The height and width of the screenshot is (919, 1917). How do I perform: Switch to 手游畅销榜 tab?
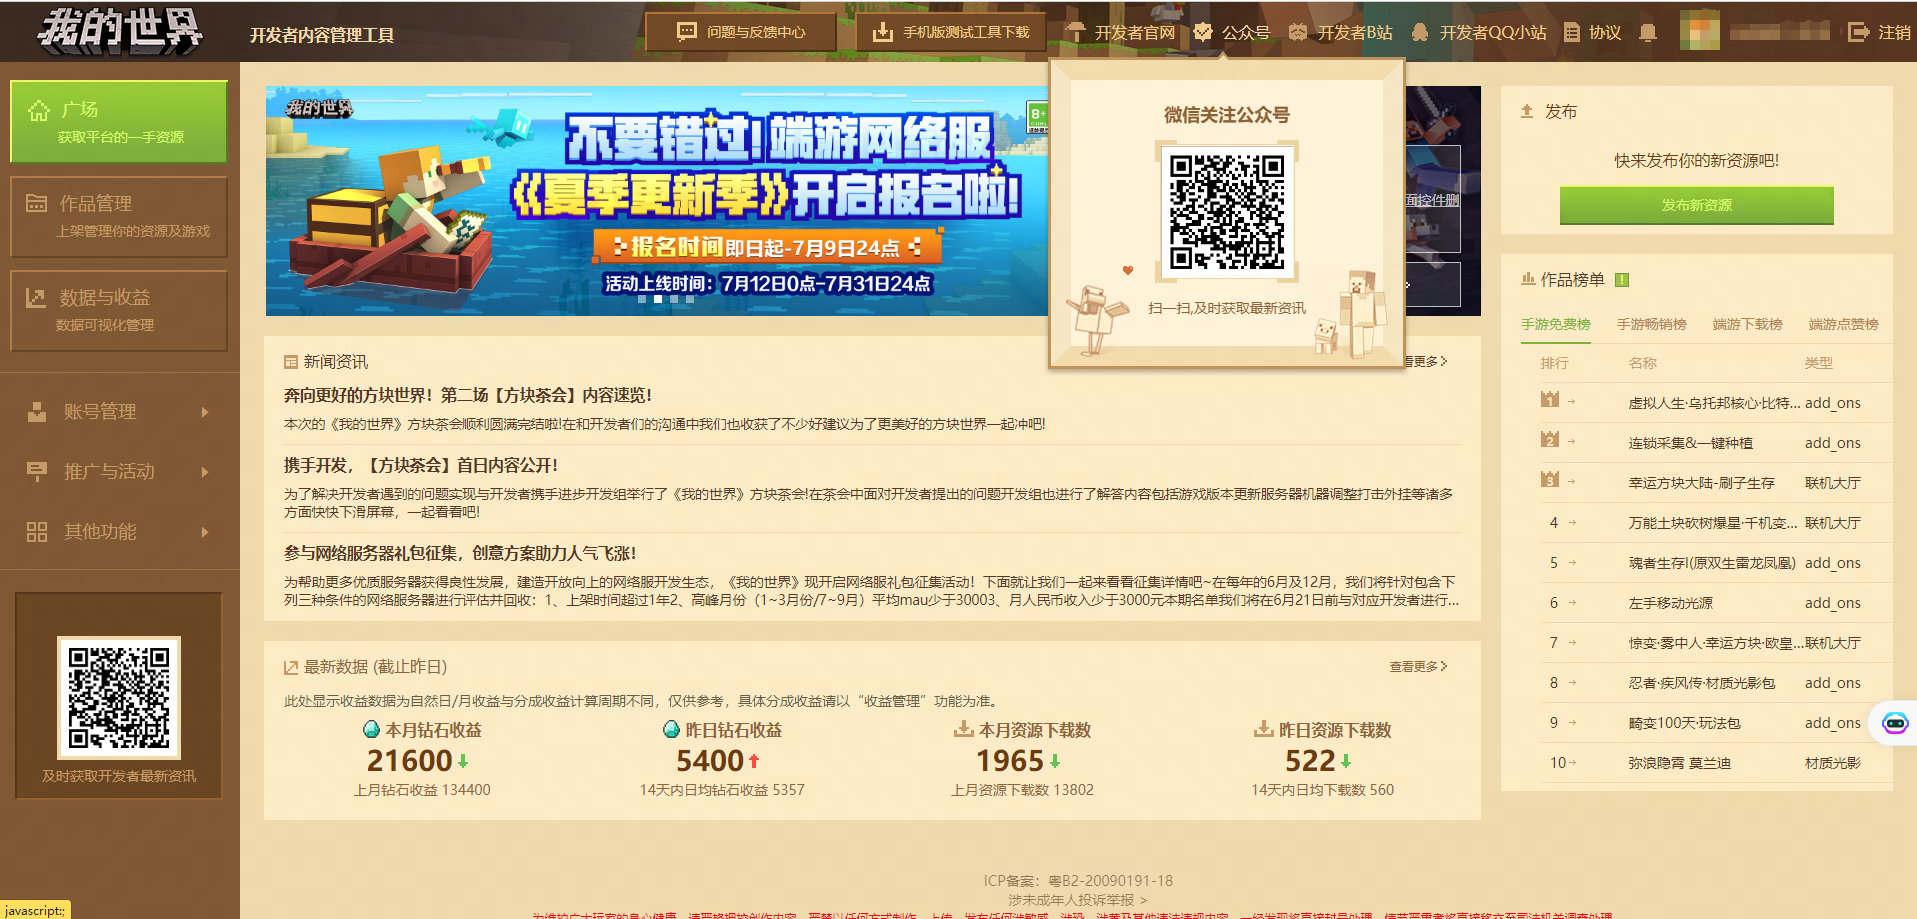point(1651,324)
